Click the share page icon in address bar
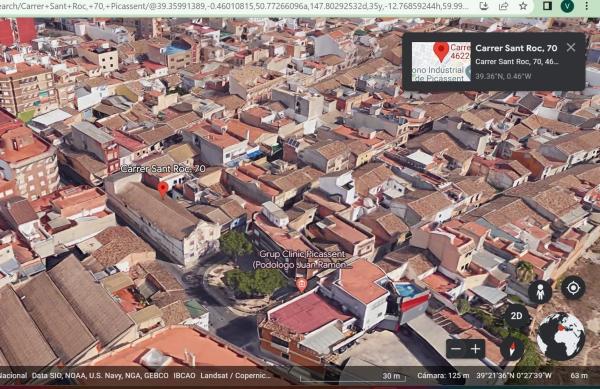 tap(503, 6)
